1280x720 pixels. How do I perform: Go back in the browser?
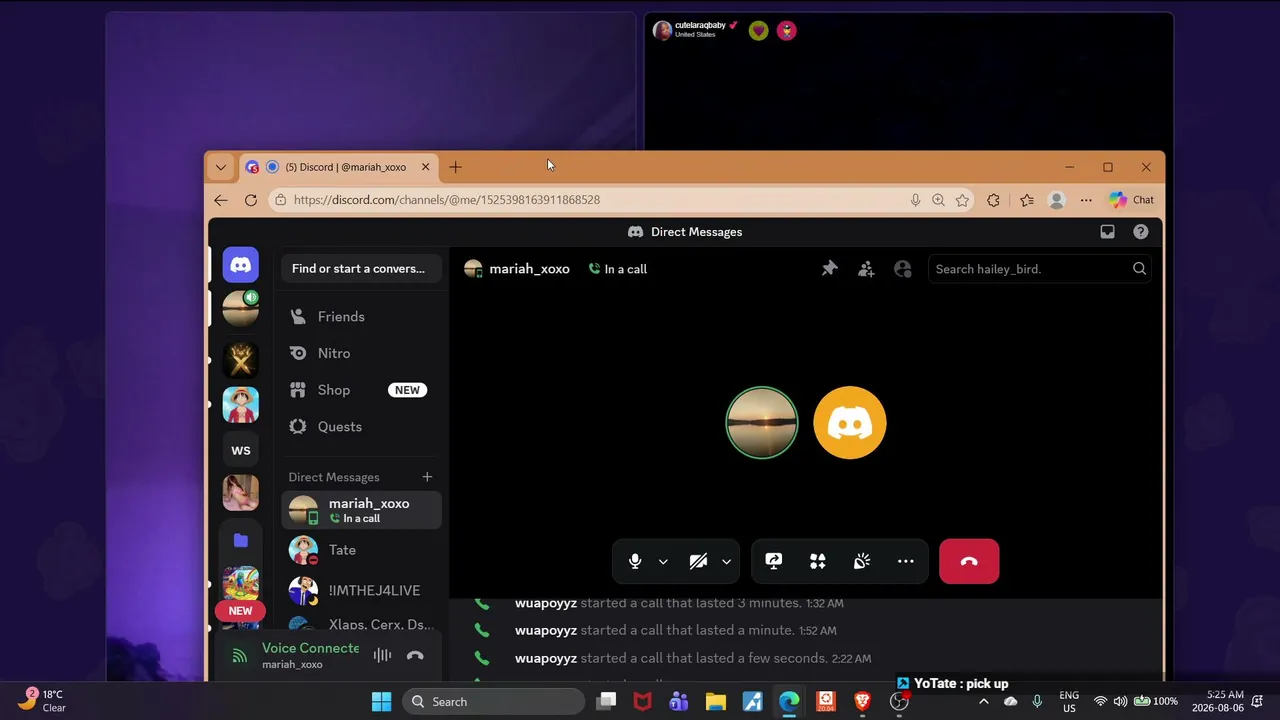[221, 200]
